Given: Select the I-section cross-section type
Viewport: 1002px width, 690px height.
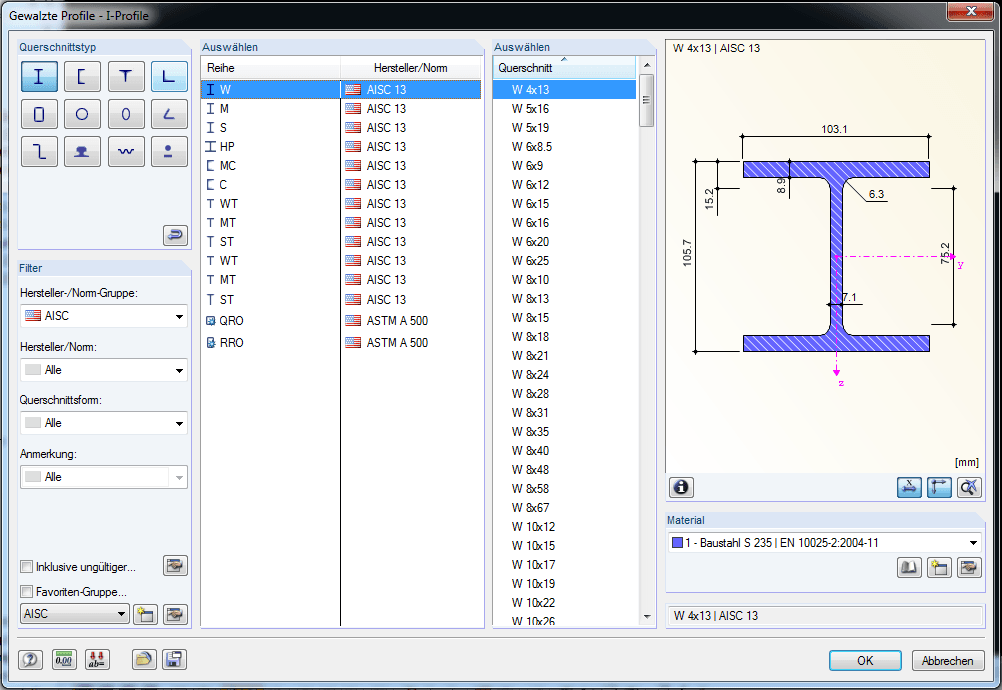Looking at the screenshot, I should [39, 77].
